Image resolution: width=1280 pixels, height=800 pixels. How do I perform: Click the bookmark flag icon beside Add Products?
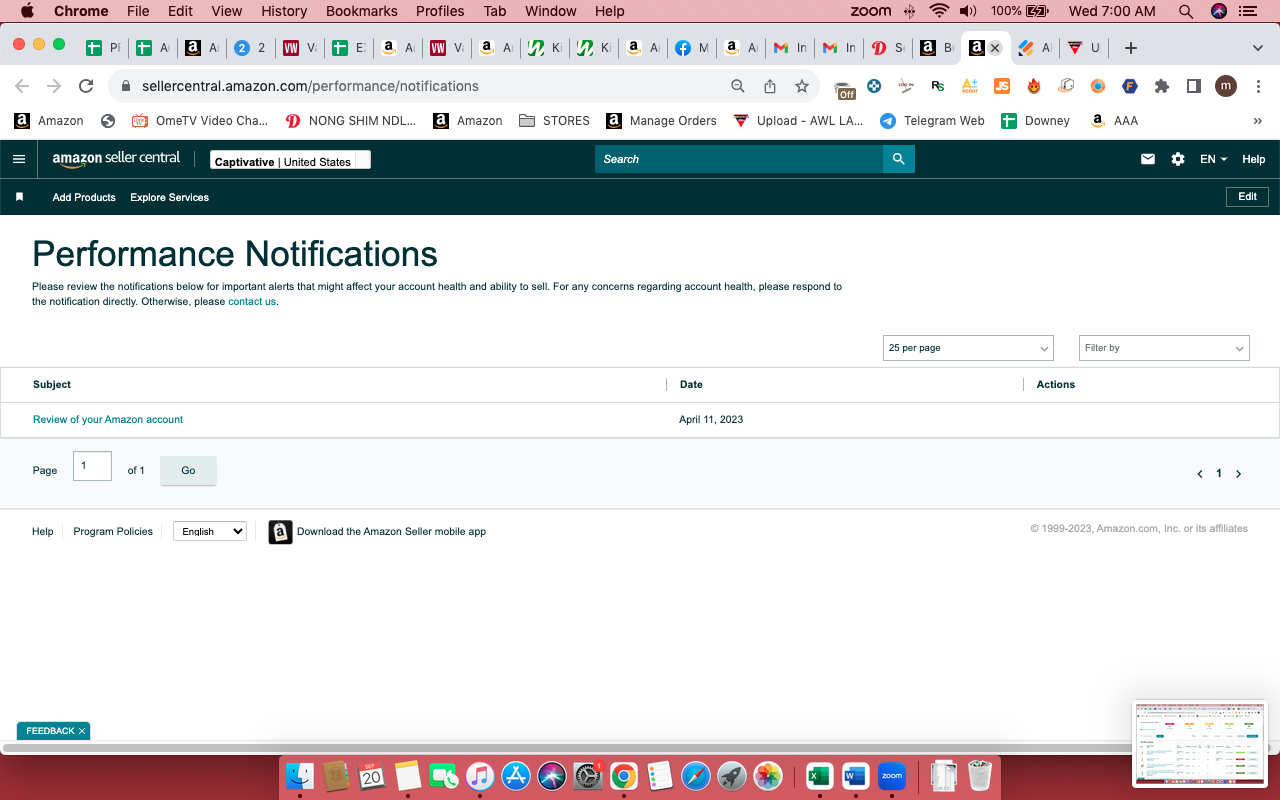pos(19,197)
